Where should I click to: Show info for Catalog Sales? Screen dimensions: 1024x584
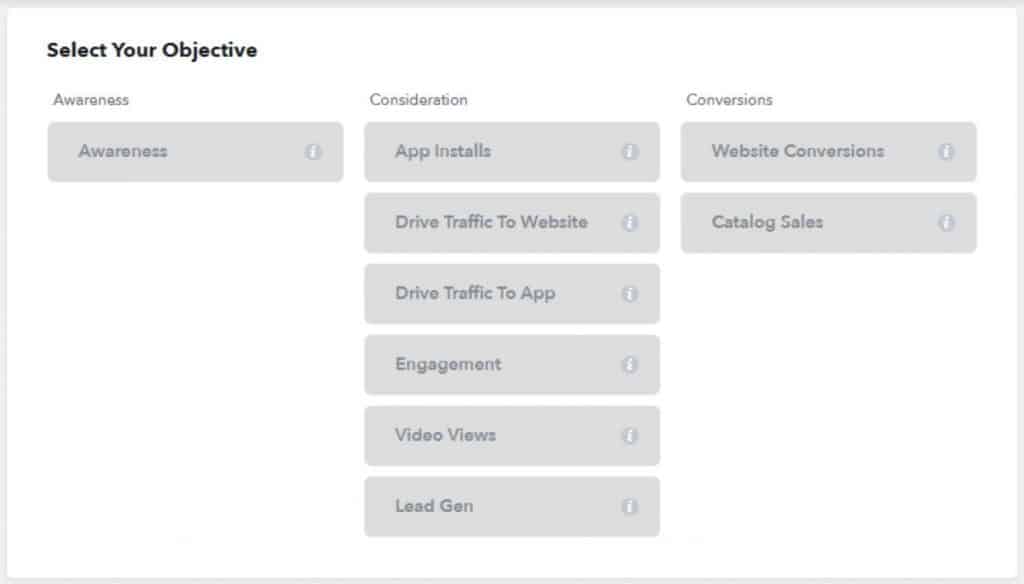946,223
